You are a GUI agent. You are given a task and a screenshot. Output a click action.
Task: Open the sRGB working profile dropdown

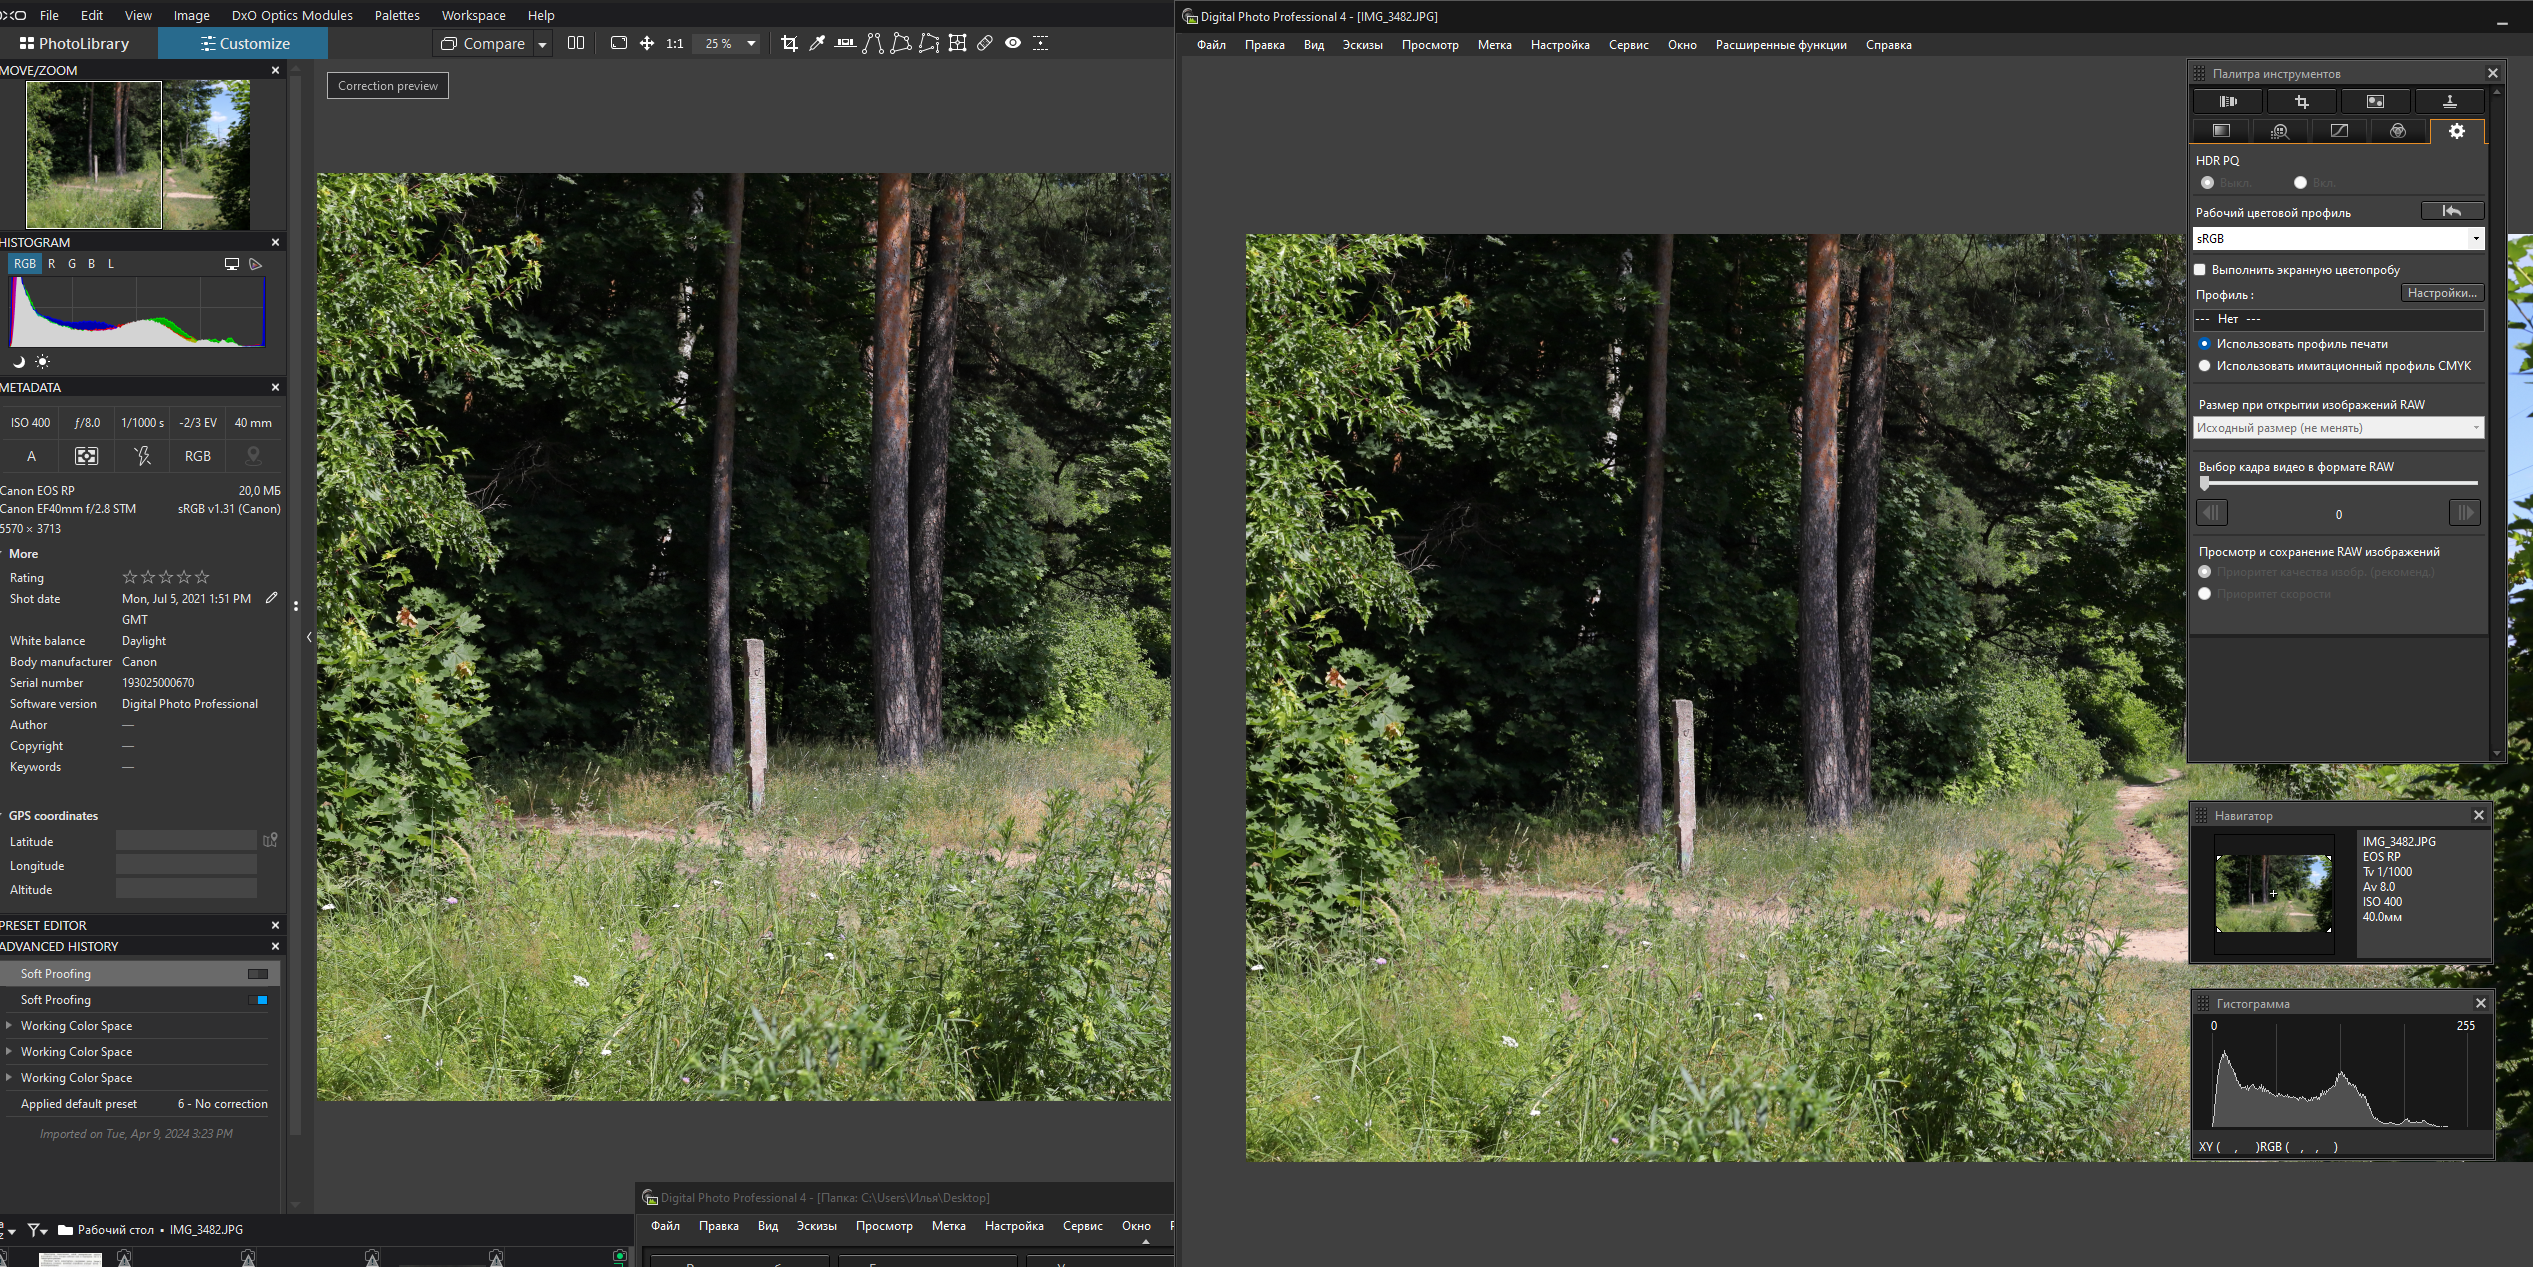coord(2475,239)
